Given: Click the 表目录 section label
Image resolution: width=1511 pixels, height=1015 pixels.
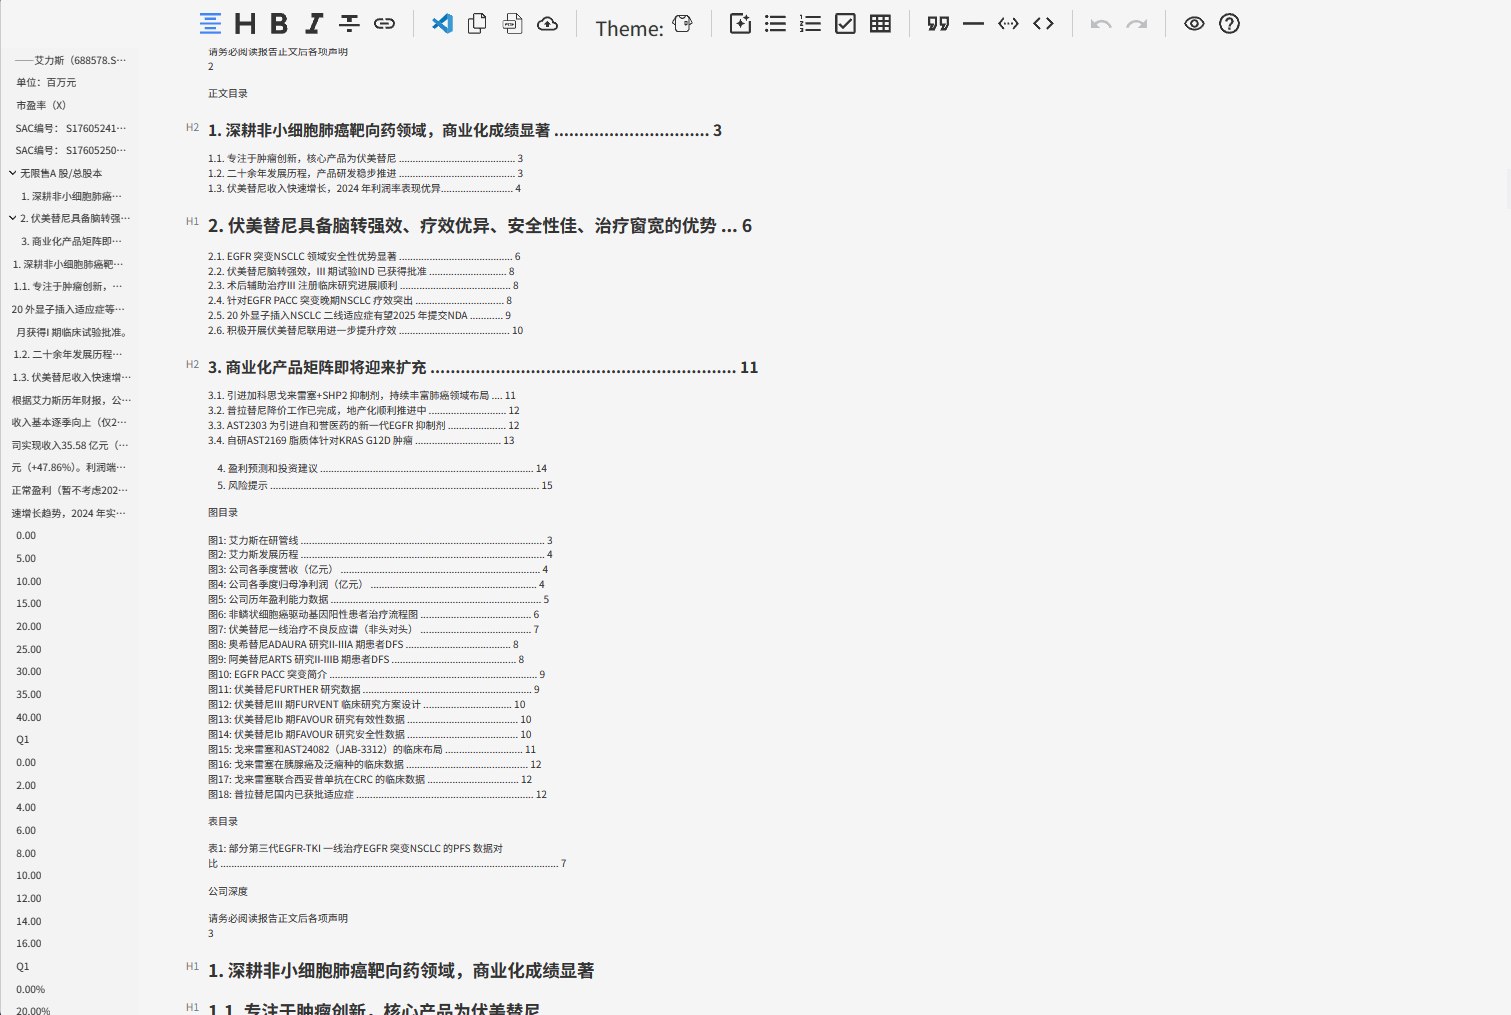Looking at the screenshot, I should [x=223, y=821].
